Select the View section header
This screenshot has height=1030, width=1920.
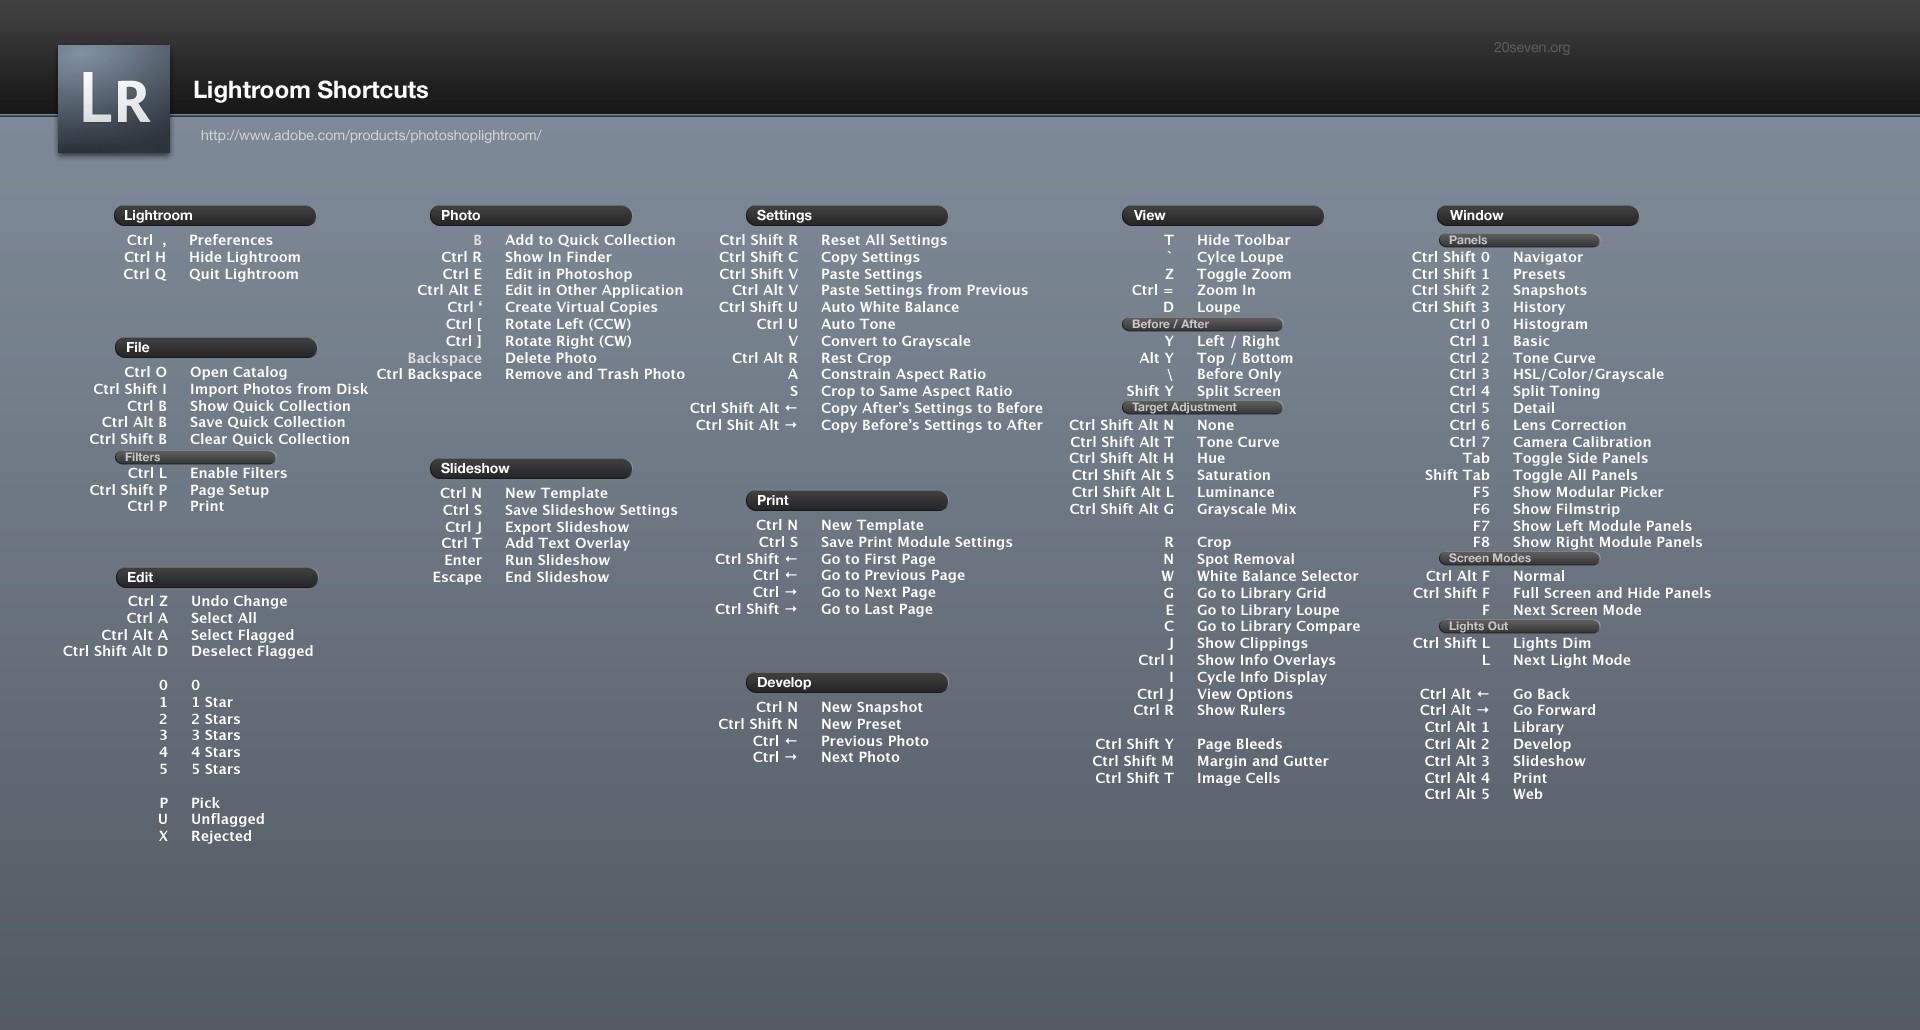pos(1223,216)
